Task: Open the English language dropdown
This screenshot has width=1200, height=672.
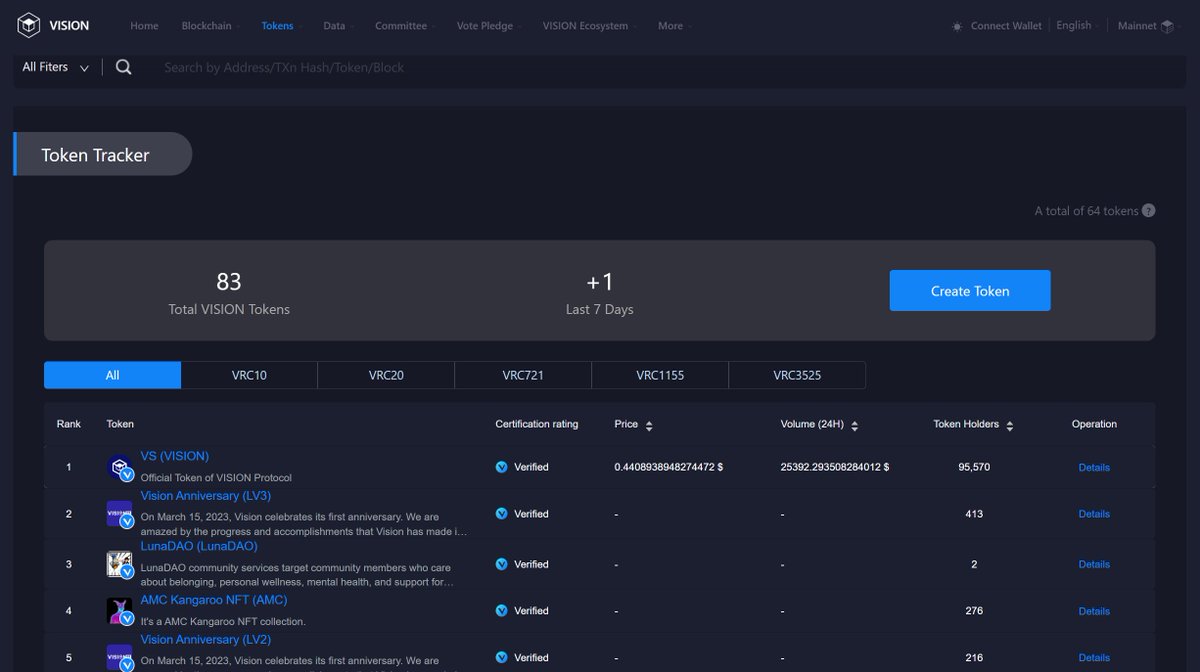Action: tap(1078, 26)
